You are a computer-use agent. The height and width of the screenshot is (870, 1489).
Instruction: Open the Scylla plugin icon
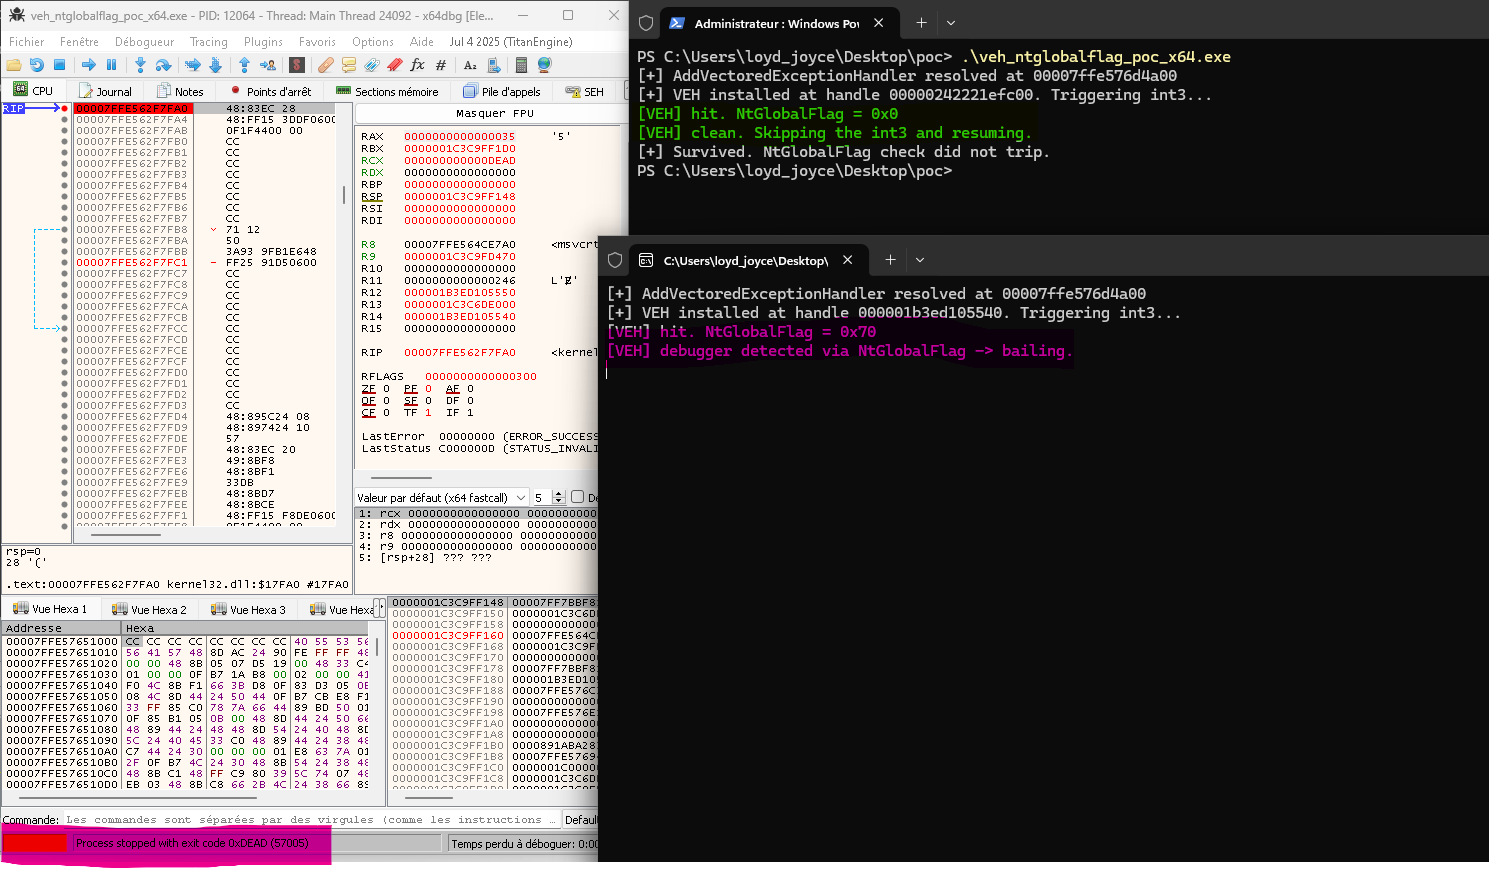point(297,65)
